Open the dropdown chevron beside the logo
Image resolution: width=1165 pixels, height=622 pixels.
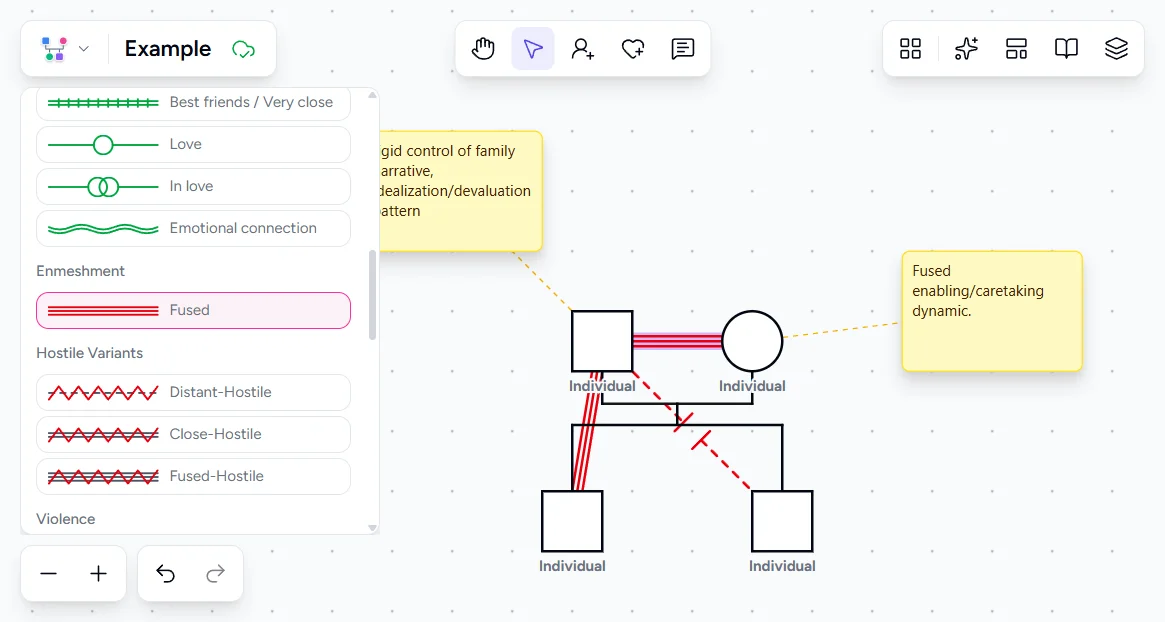click(x=84, y=49)
